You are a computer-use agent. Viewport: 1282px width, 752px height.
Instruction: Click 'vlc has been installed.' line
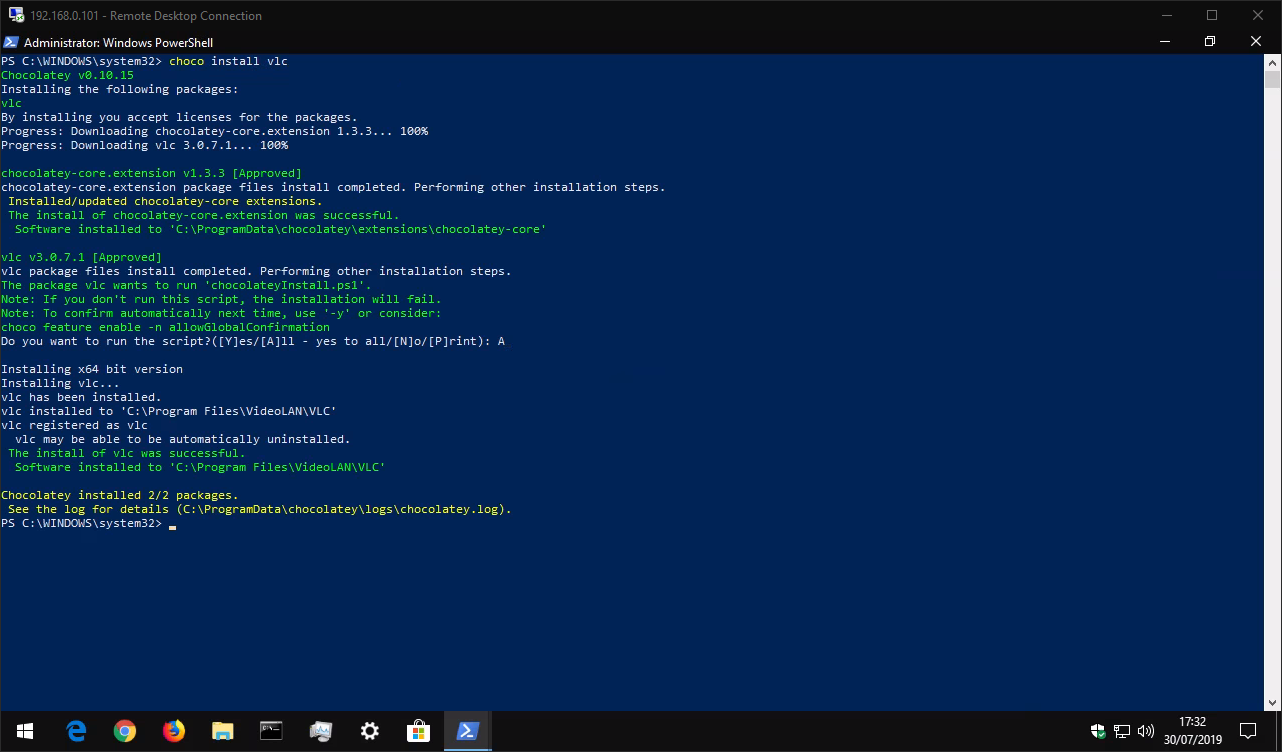[81, 397]
